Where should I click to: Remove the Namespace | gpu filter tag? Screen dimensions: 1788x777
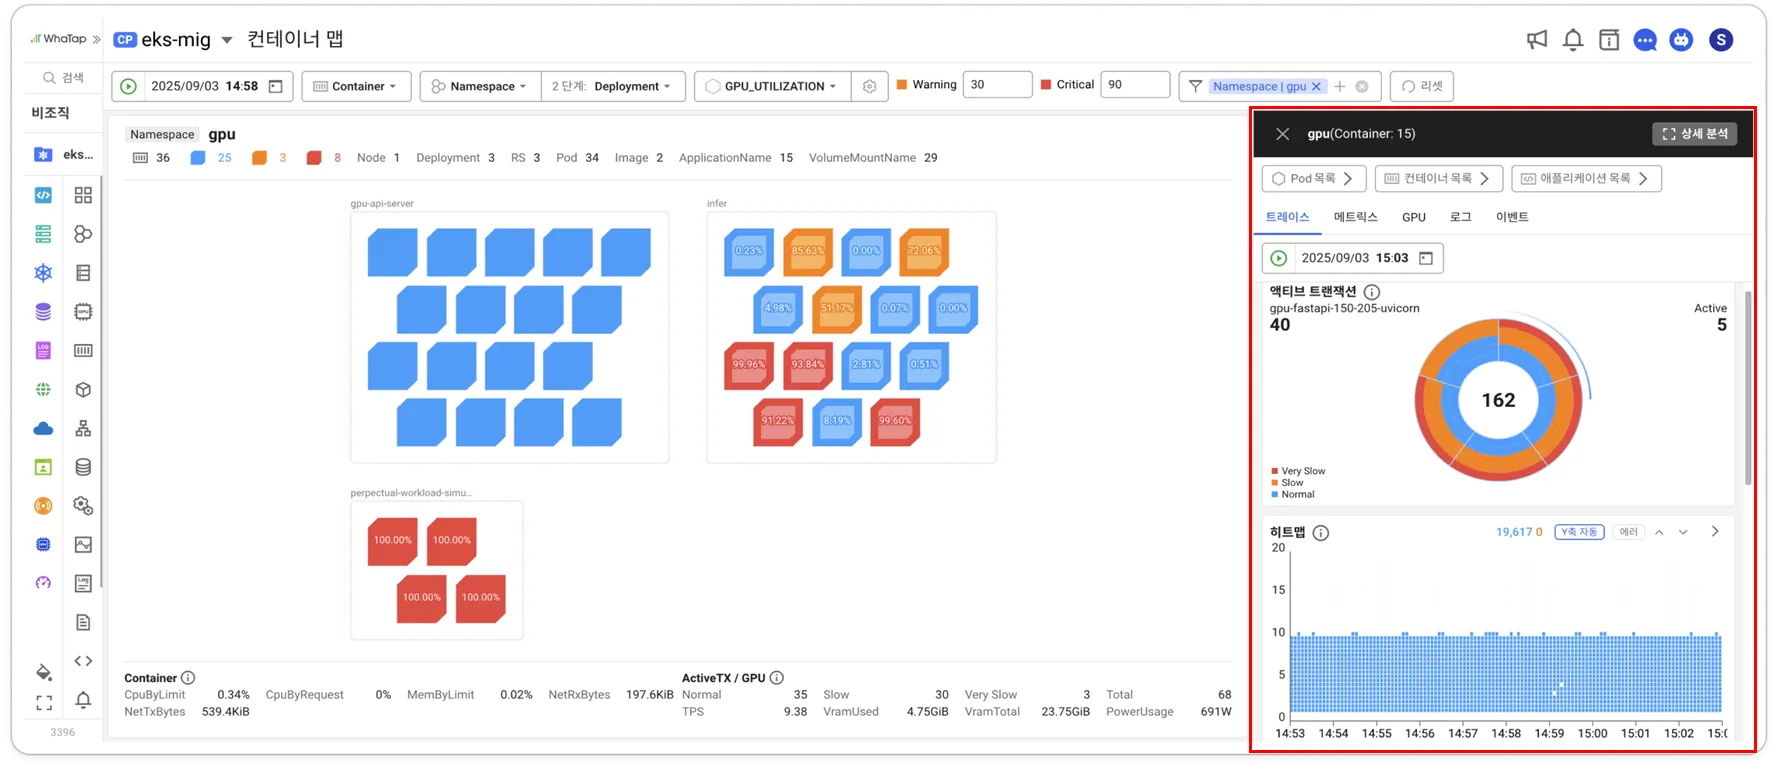[1316, 87]
